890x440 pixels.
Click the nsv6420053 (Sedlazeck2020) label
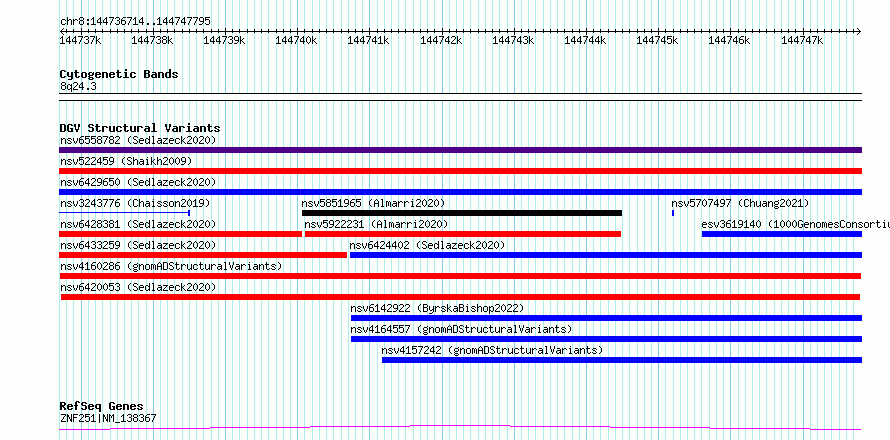pos(138,287)
